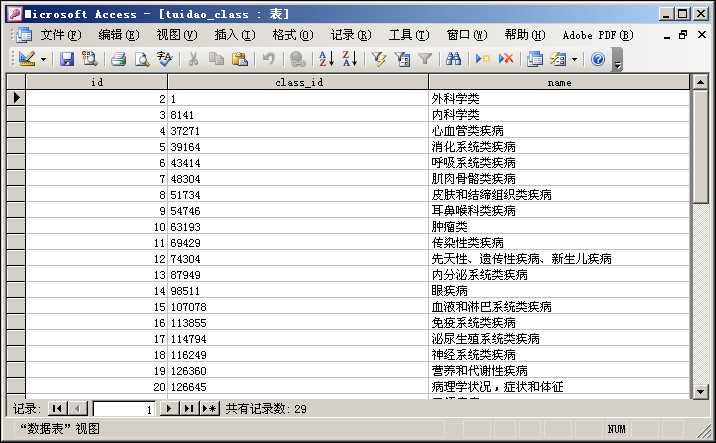The image size is (716, 443).
Task: Open the 帮助(H) menu
Action: coord(525,35)
